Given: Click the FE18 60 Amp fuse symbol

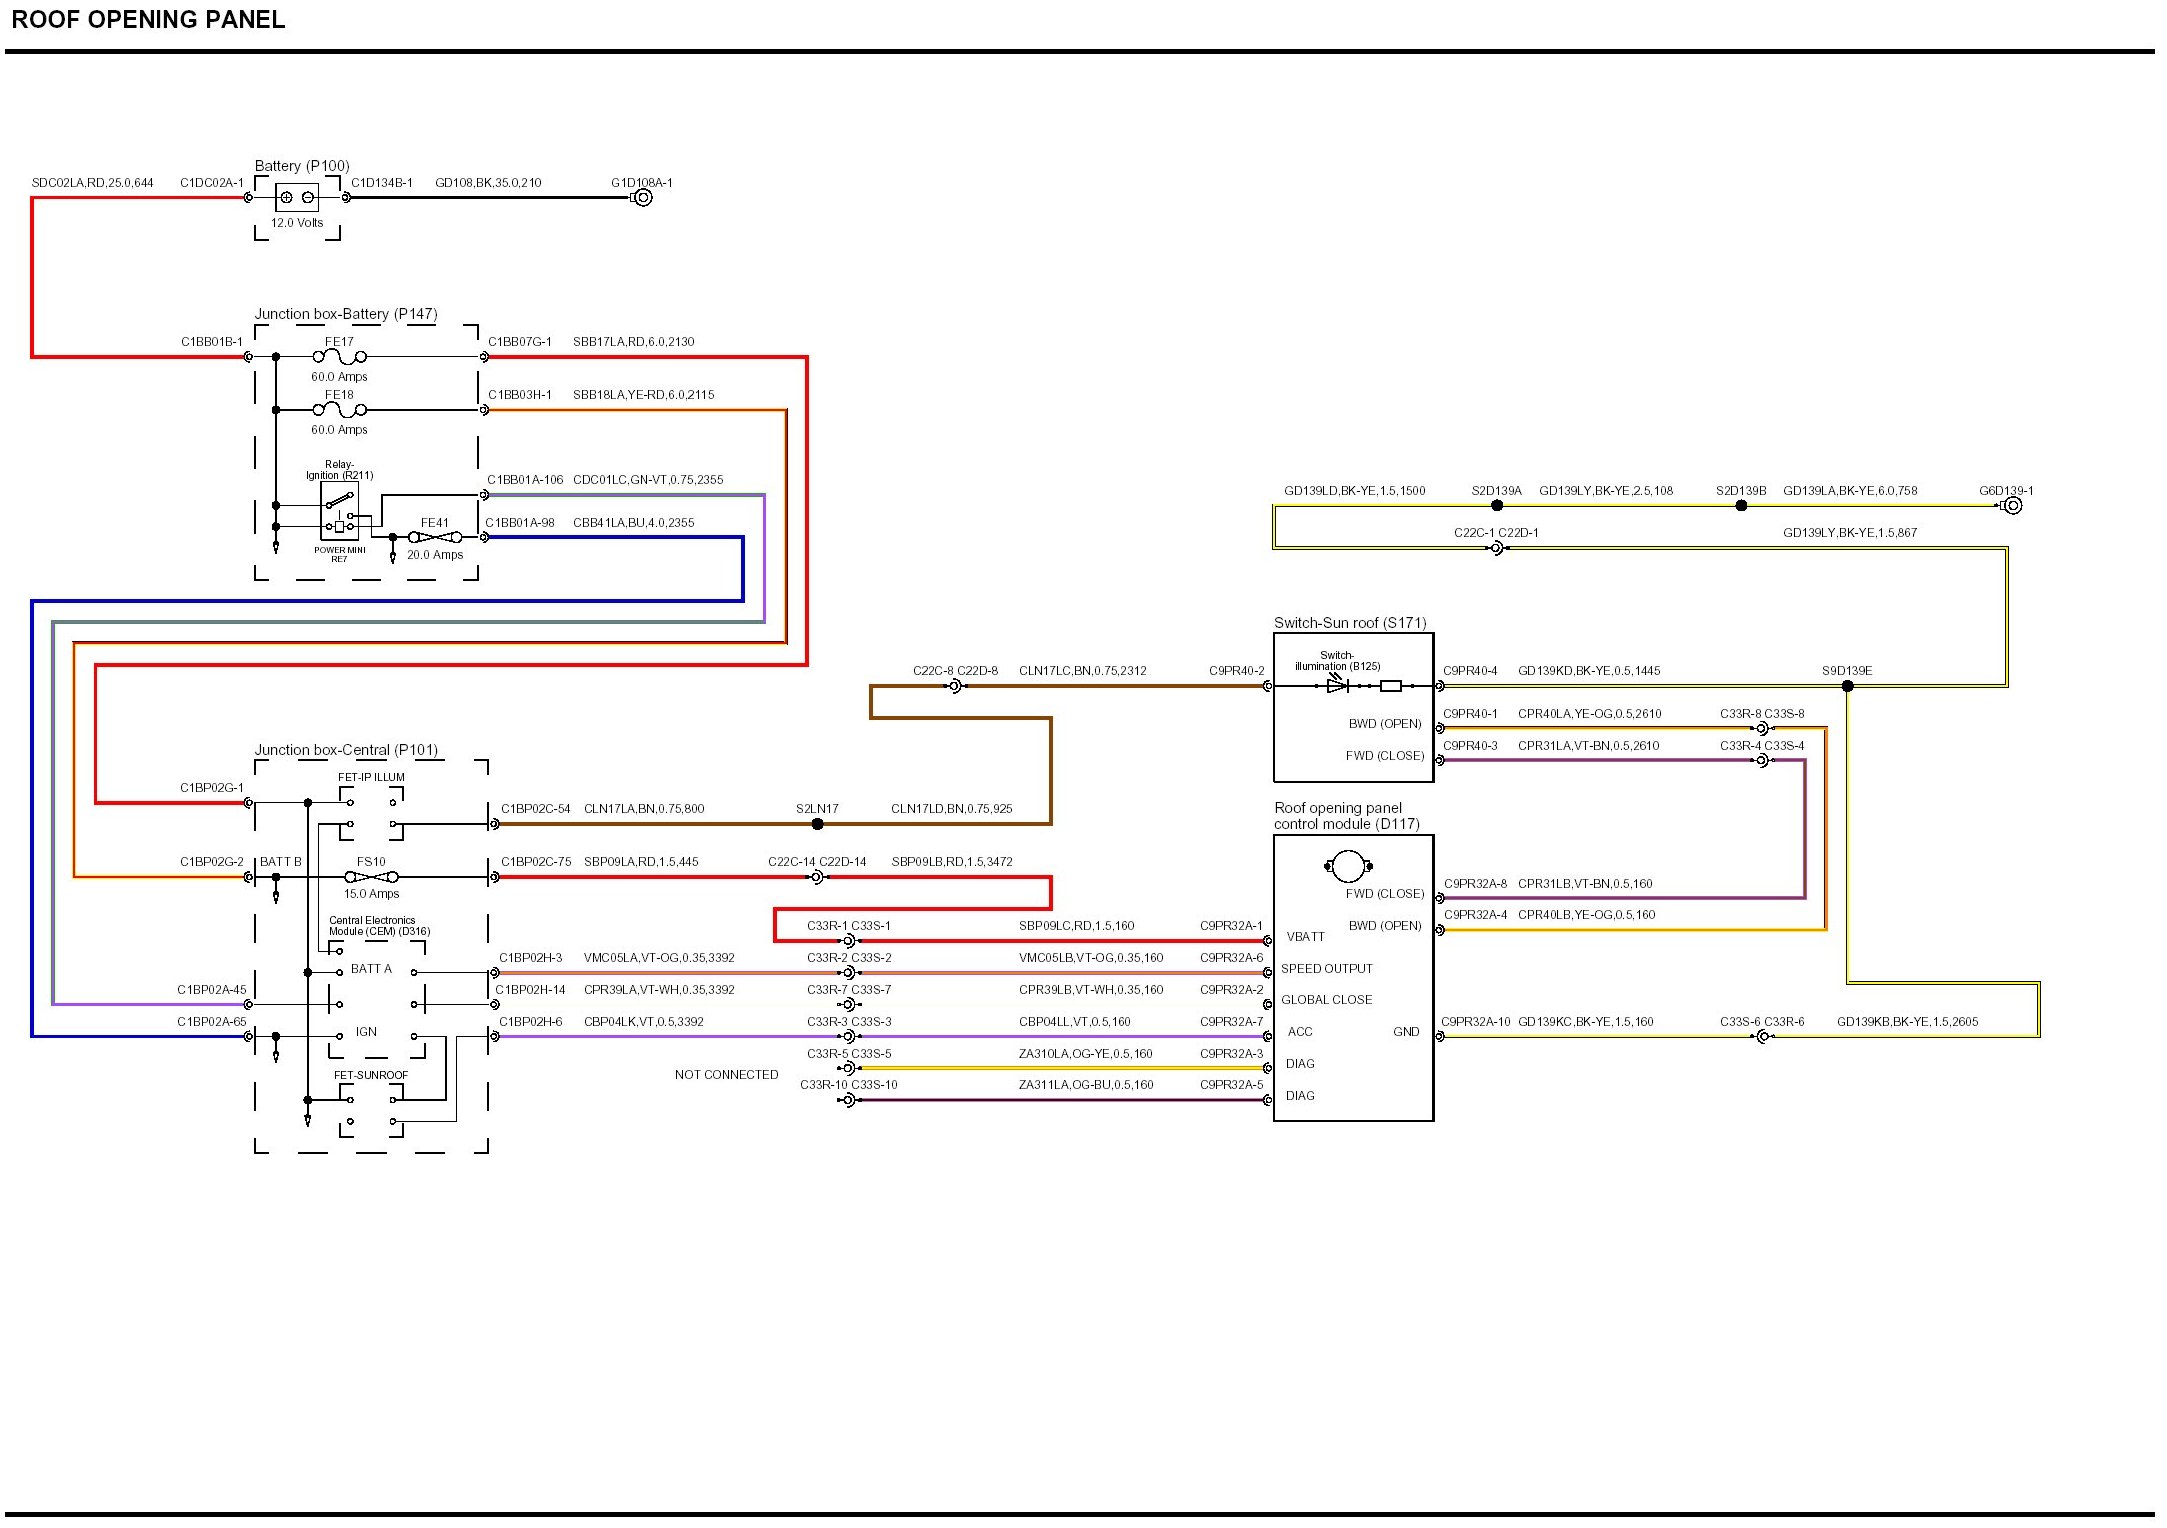Looking at the screenshot, I should (x=340, y=410).
